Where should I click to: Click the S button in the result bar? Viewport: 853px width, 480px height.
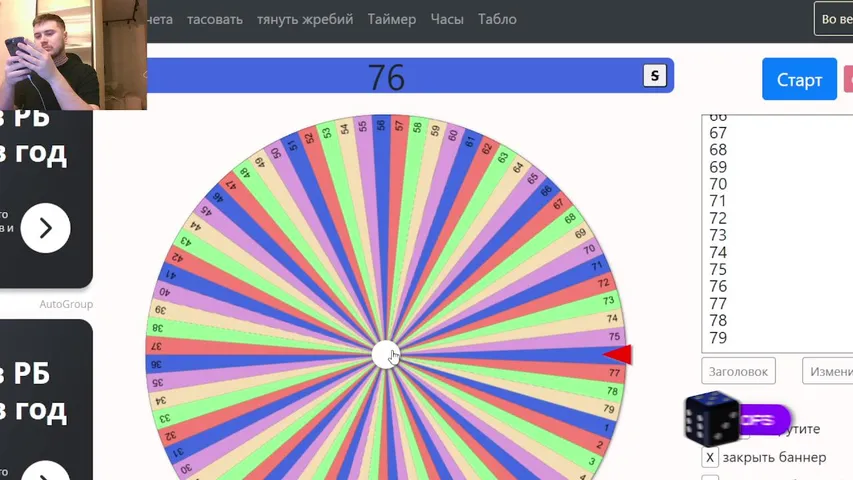[654, 76]
